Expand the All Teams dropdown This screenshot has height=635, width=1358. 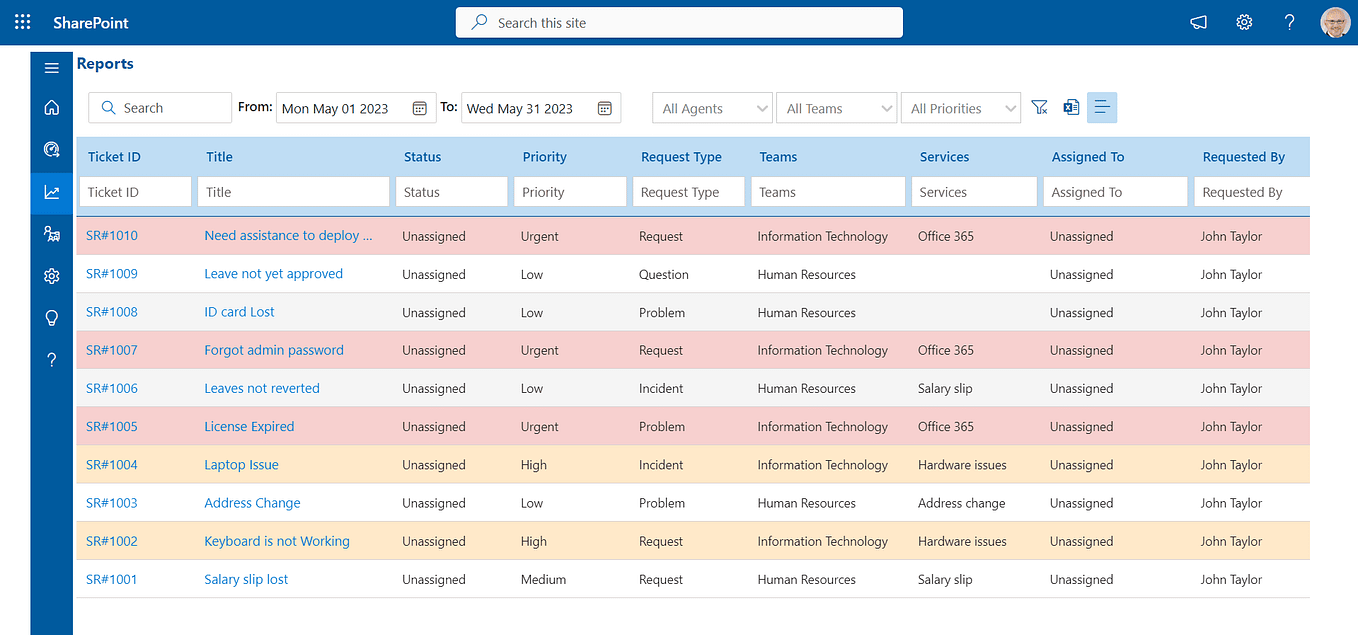(836, 107)
